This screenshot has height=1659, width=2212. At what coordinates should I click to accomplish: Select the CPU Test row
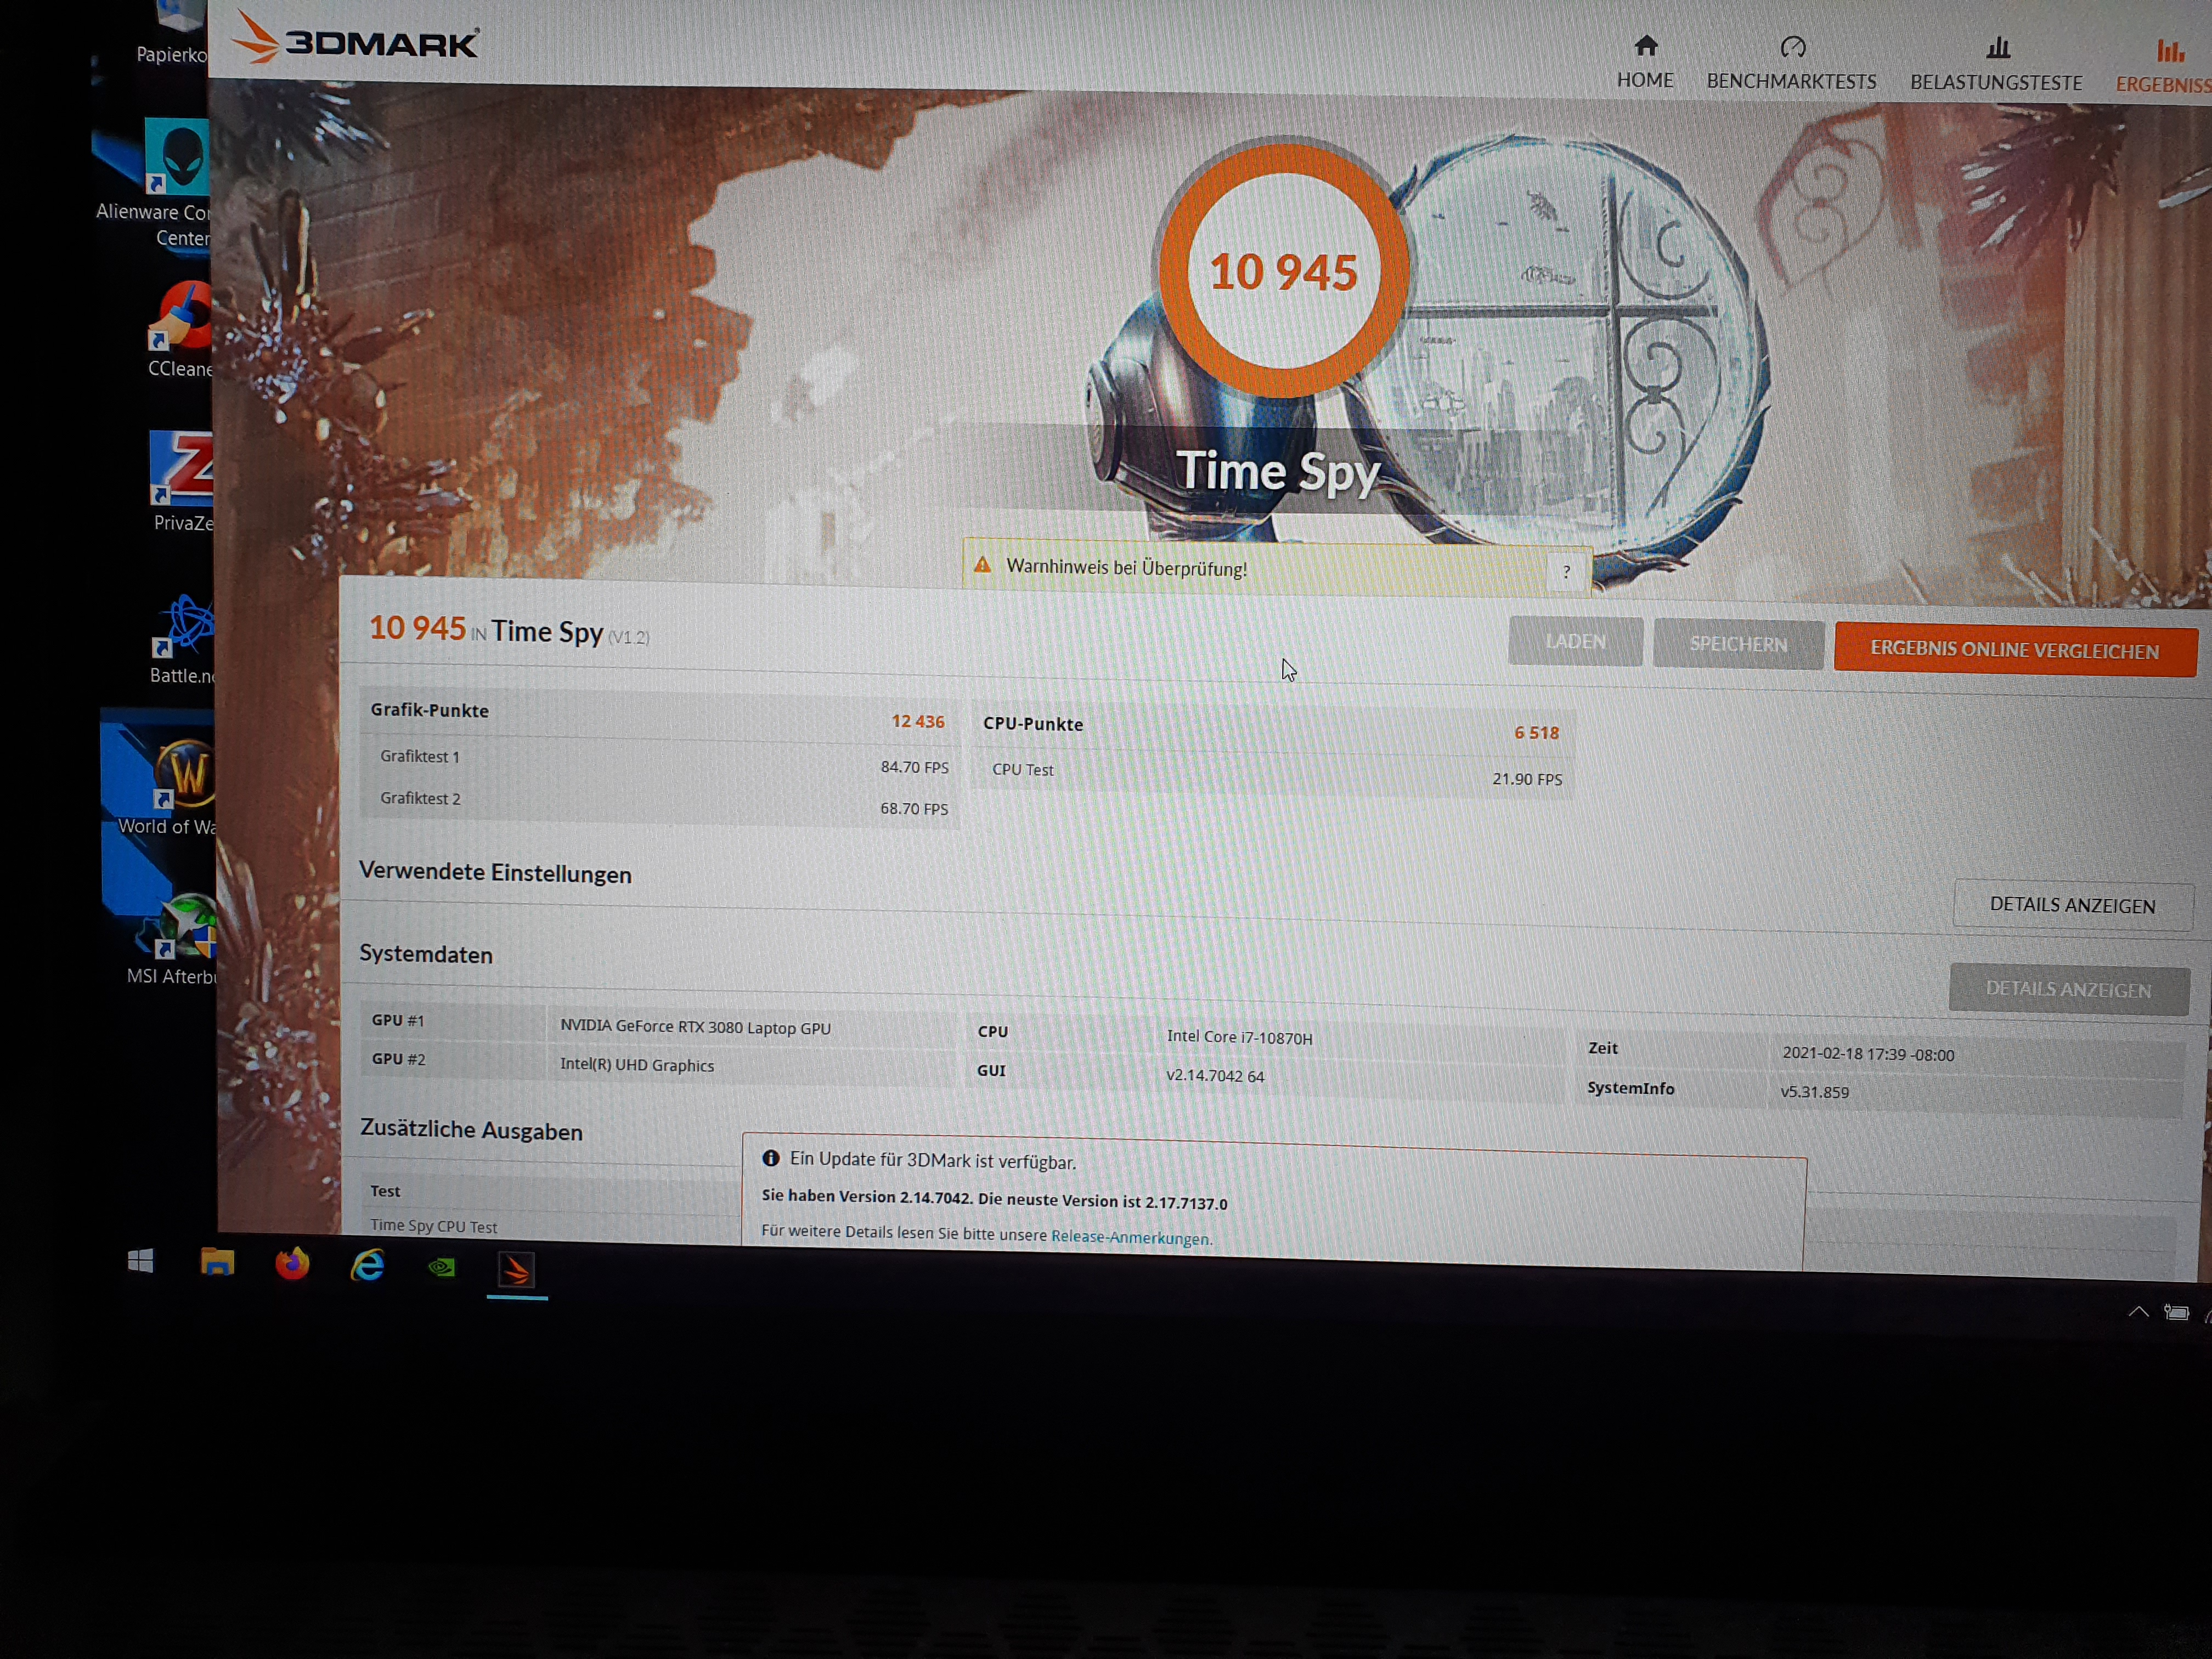tap(1273, 774)
